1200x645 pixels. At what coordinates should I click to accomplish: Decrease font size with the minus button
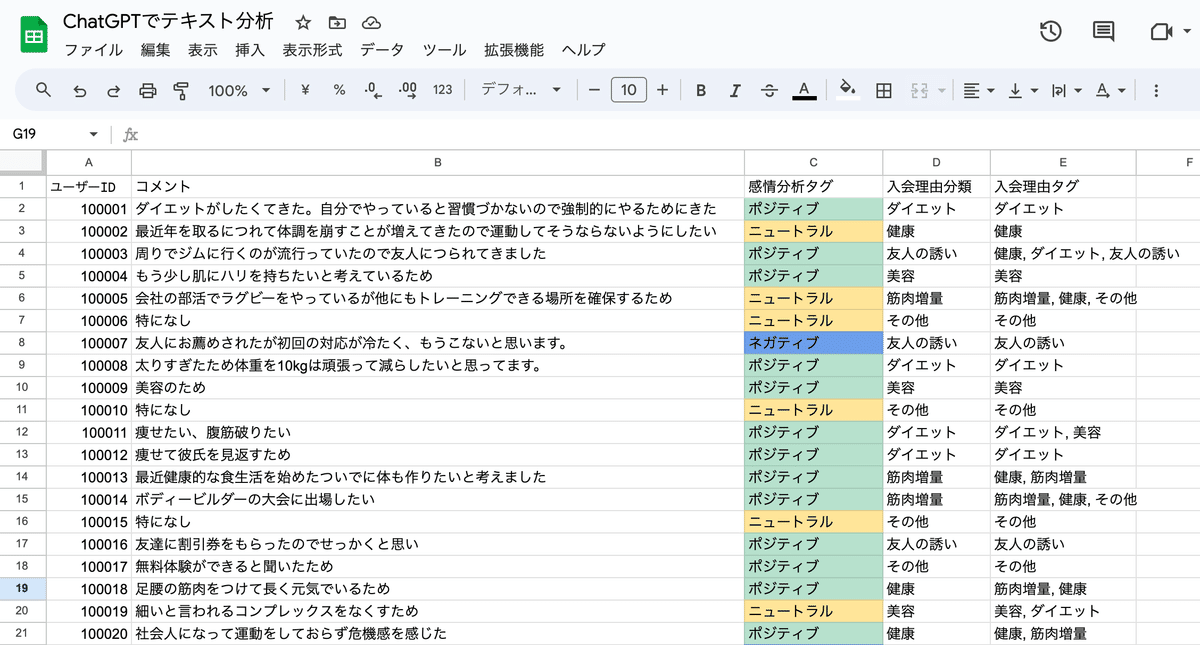[594, 90]
